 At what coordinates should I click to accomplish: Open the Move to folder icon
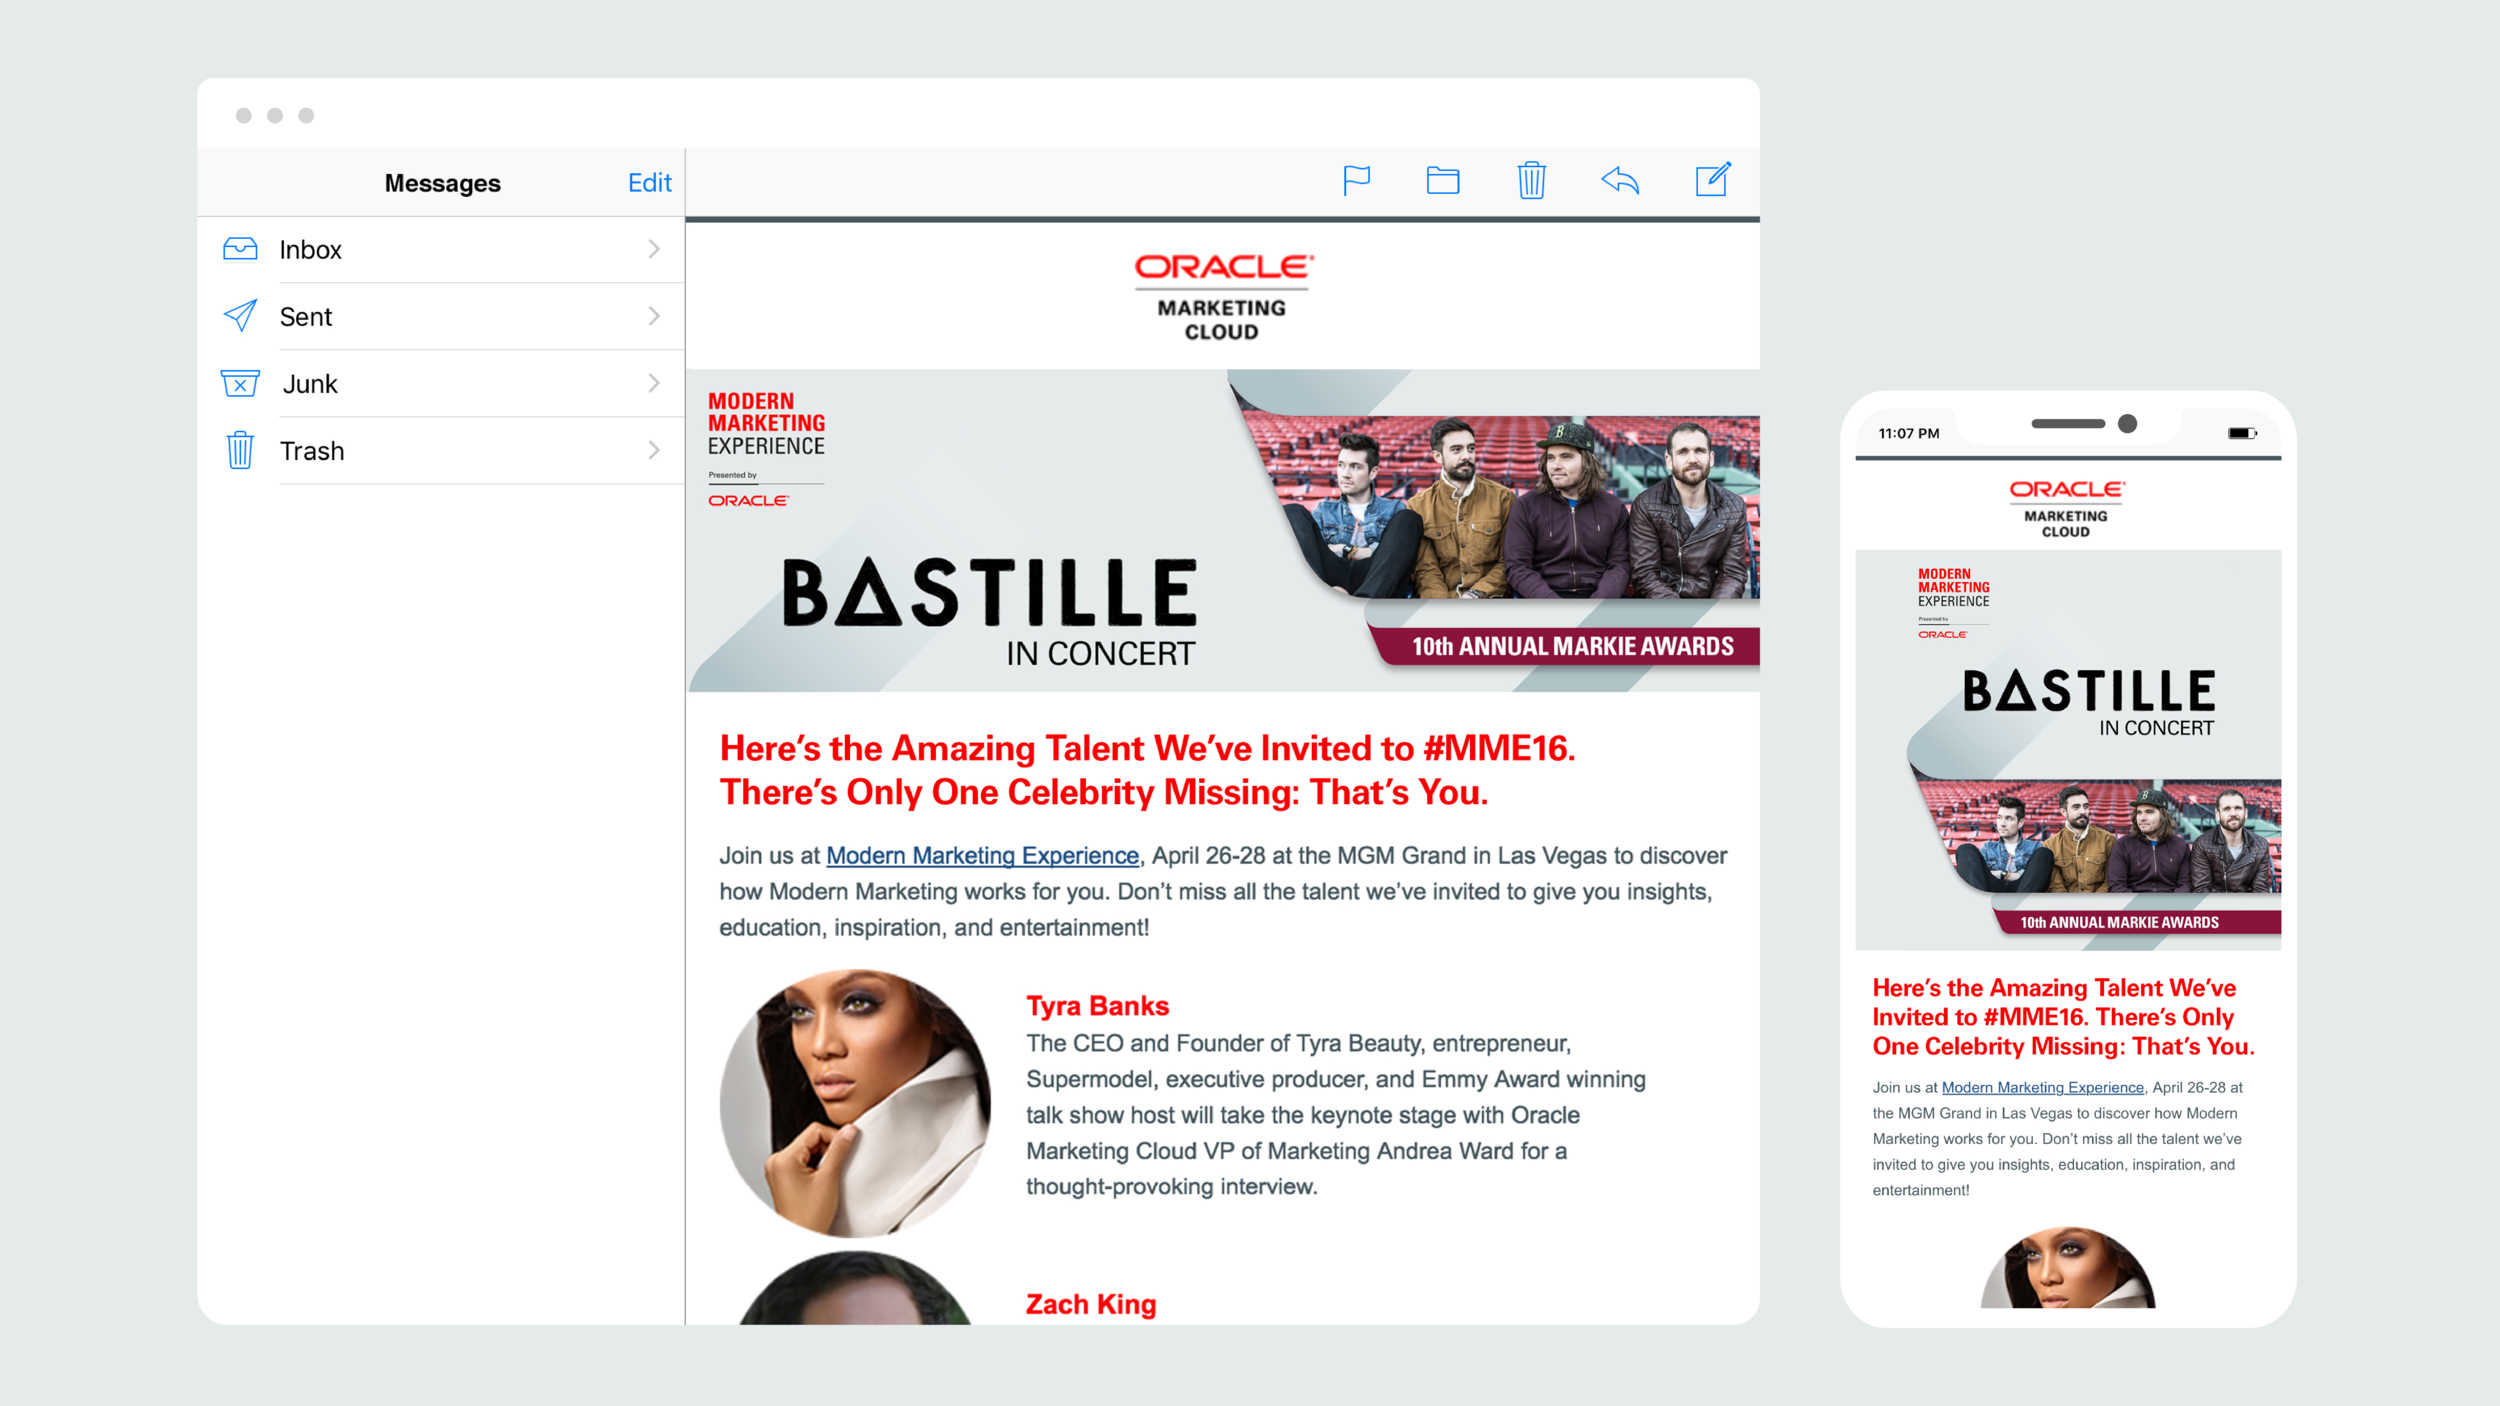(x=1443, y=181)
